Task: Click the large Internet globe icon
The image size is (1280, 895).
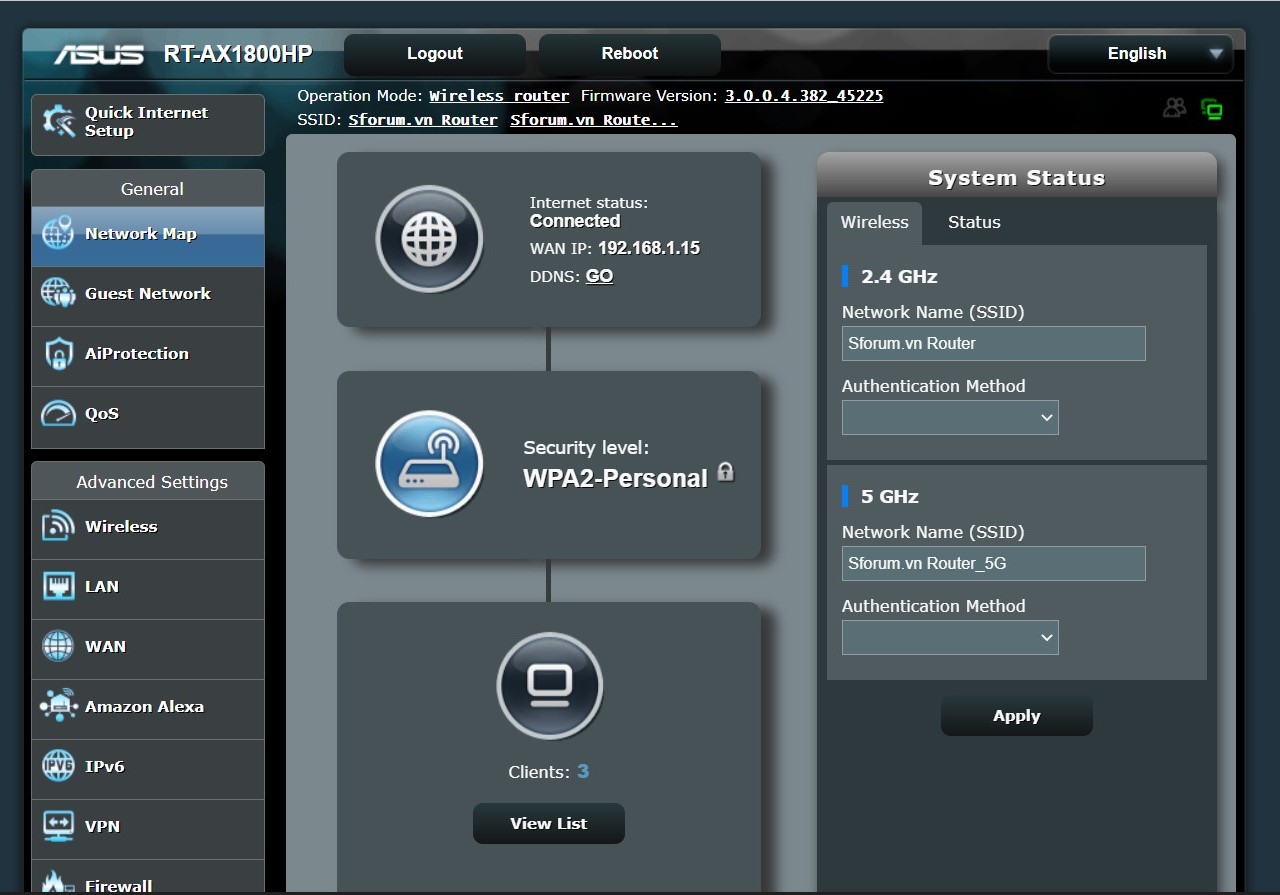Action: tap(429, 239)
